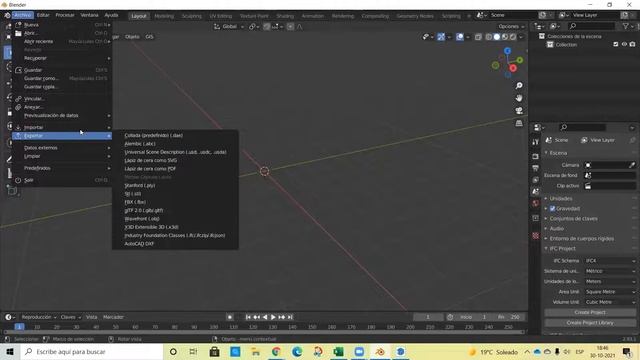
Task: Open the Editar menu
Action: 43,15
